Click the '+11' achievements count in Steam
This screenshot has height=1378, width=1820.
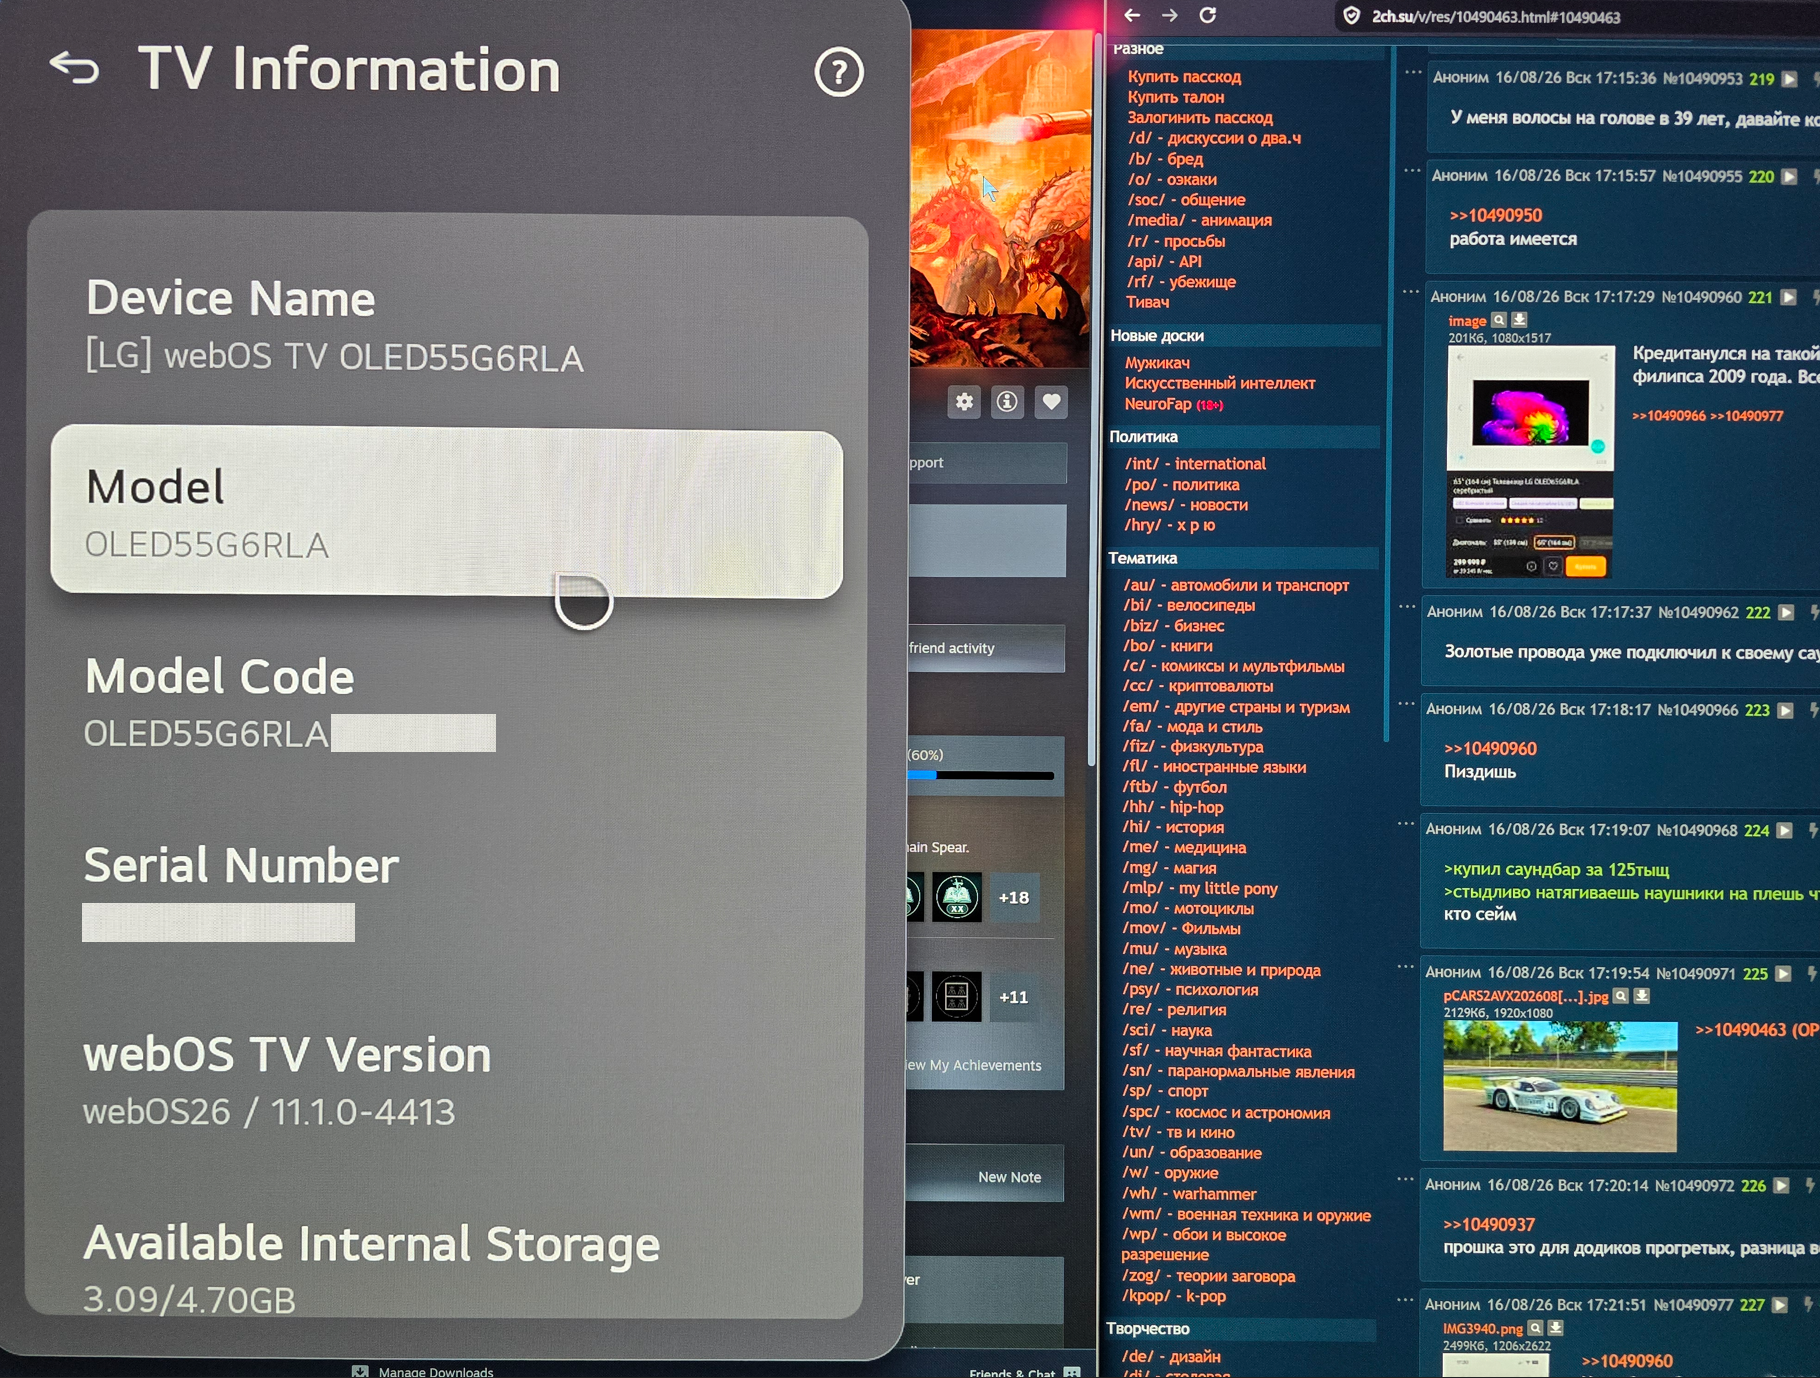pos(1014,998)
